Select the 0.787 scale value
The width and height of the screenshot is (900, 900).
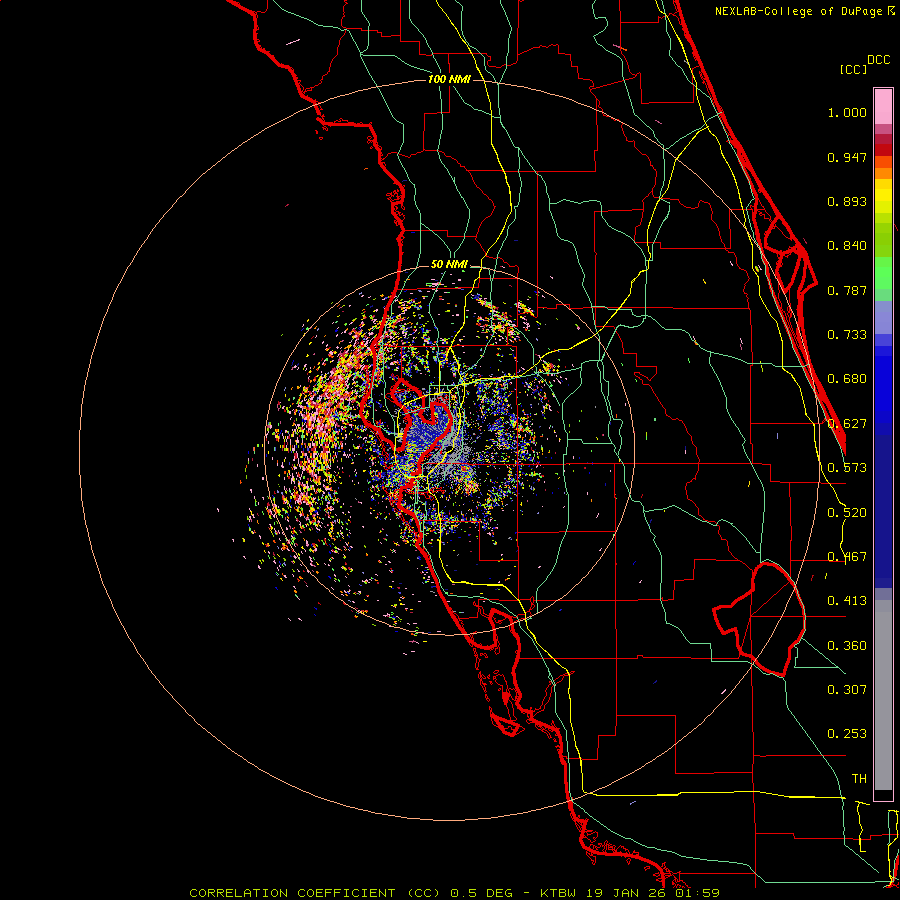[847, 290]
